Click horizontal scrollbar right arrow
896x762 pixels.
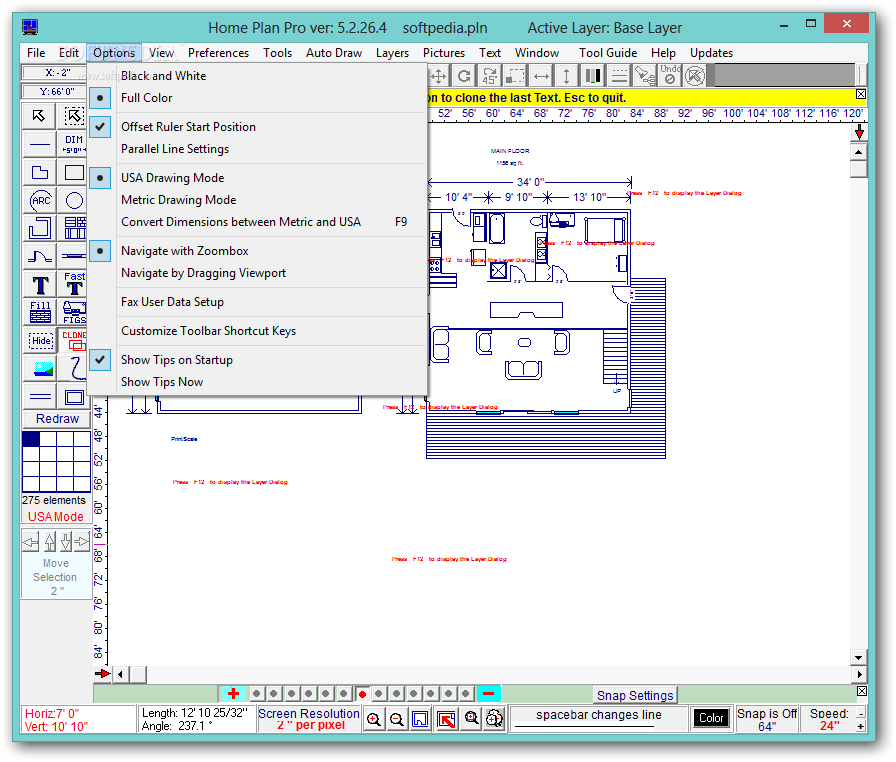(x=860, y=675)
